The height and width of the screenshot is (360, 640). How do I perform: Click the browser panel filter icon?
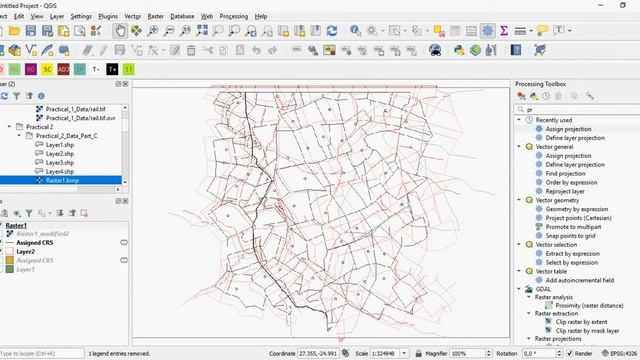(16, 96)
